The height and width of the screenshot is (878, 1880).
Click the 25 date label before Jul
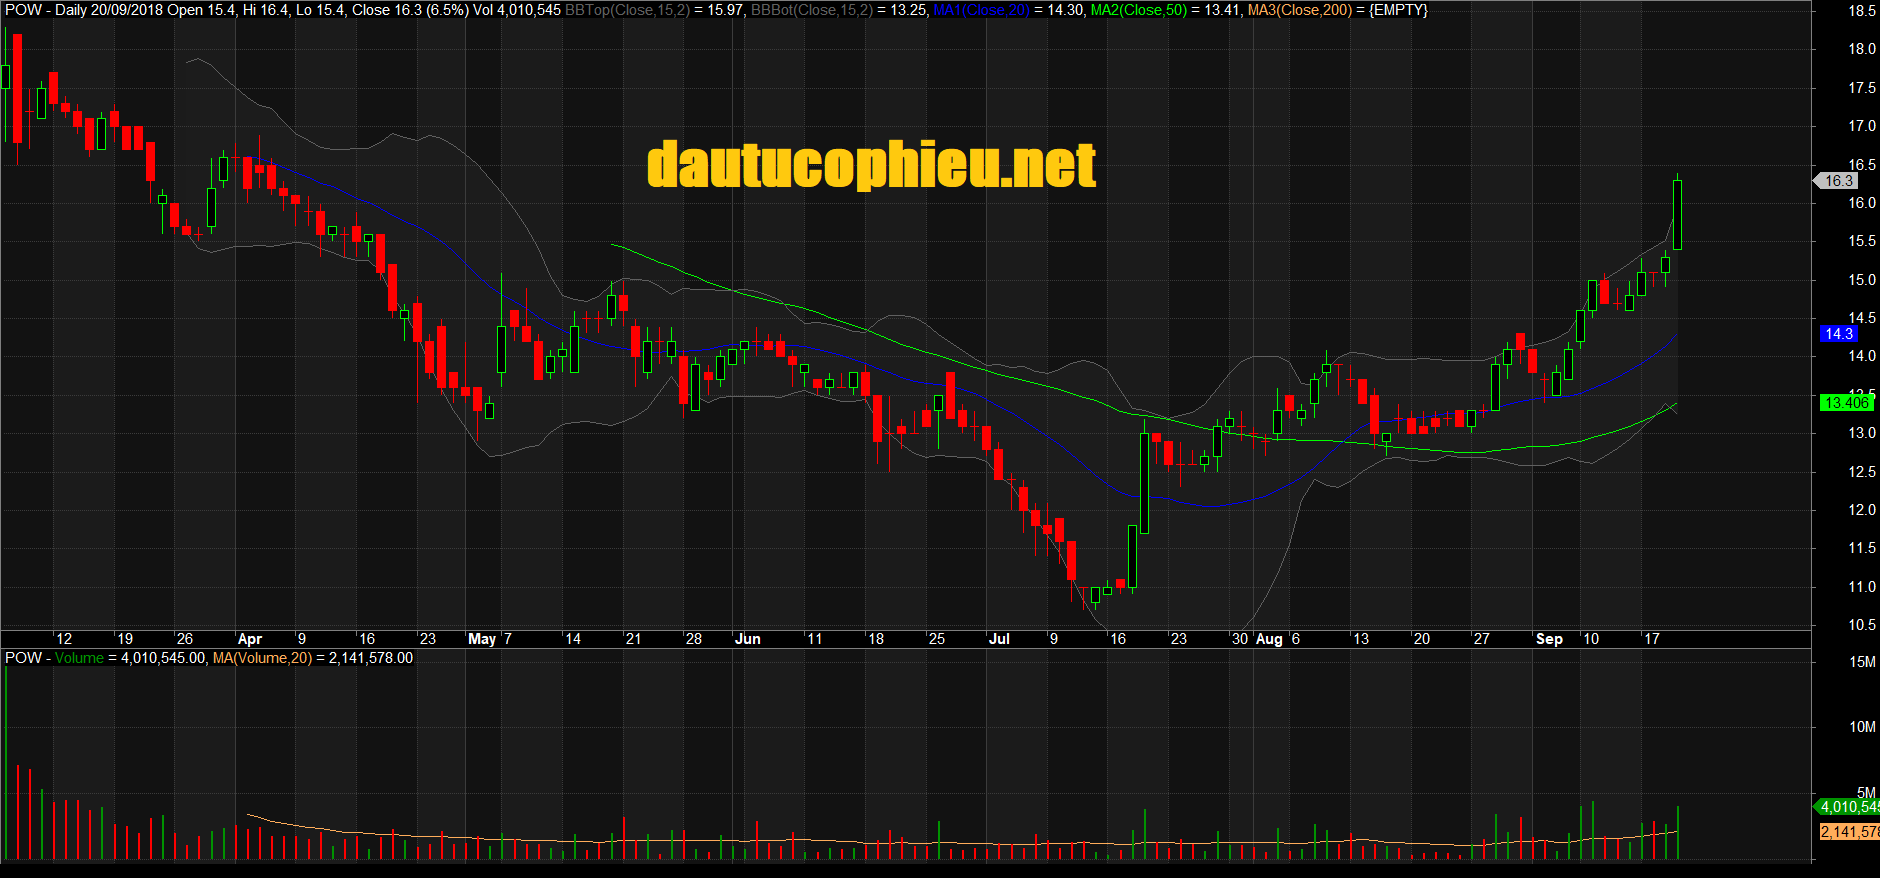coord(937,639)
